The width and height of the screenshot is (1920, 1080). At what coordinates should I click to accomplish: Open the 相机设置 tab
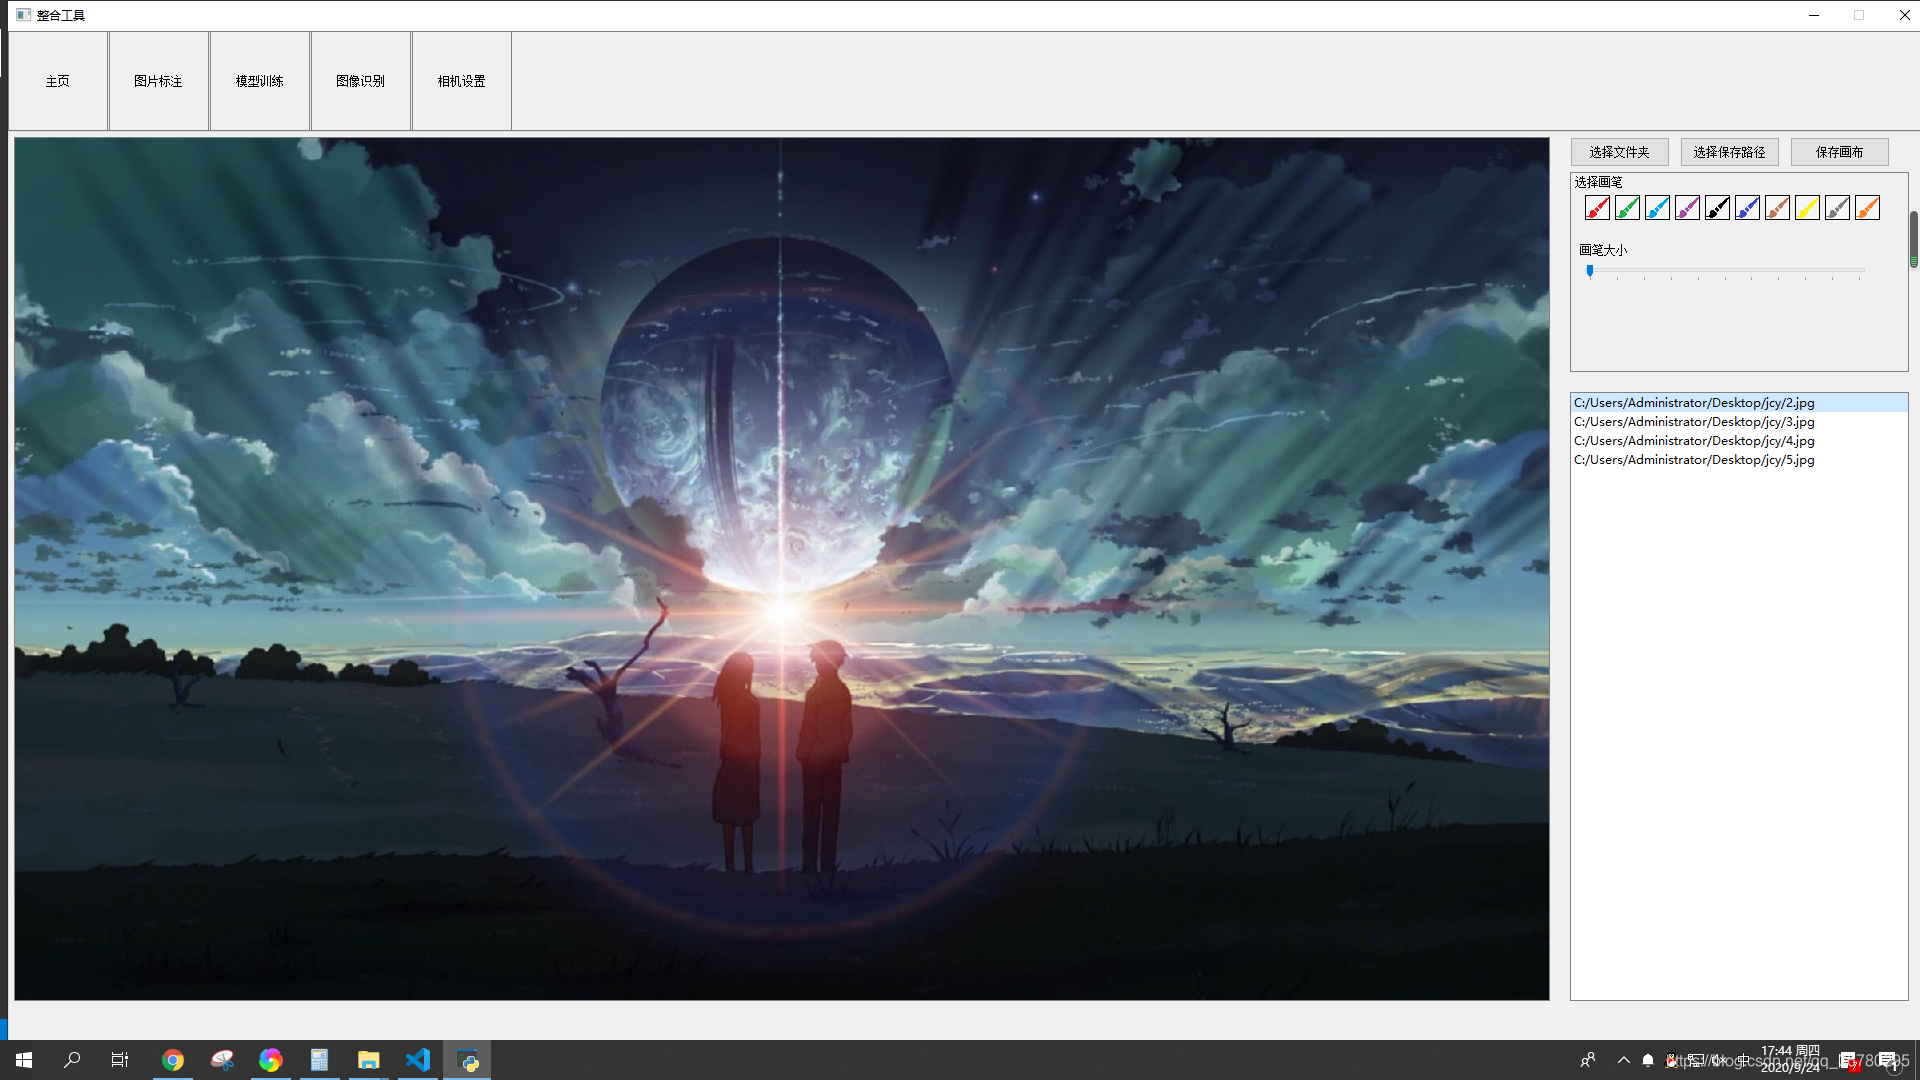[462, 81]
